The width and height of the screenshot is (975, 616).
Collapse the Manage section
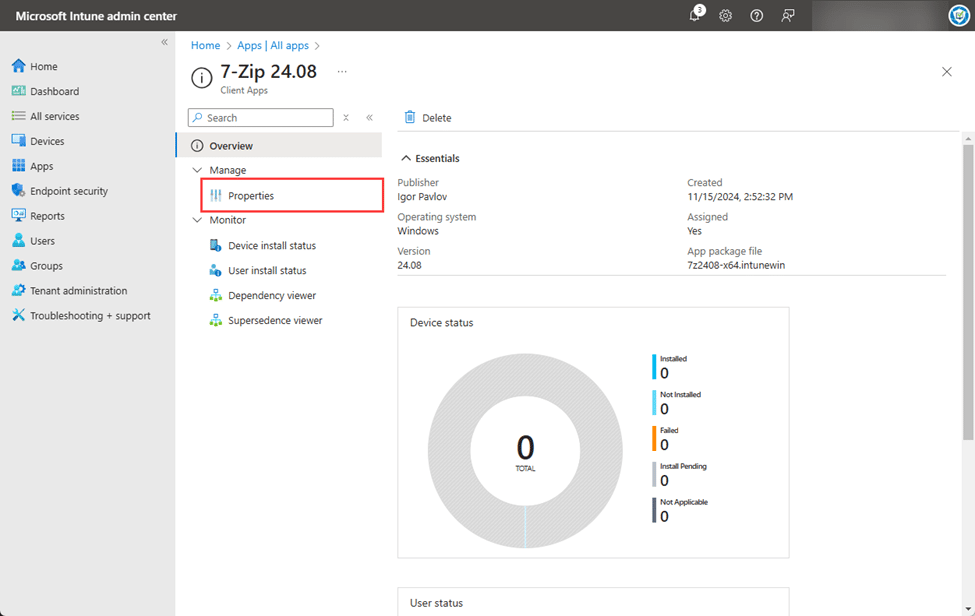pyautogui.click(x=197, y=171)
